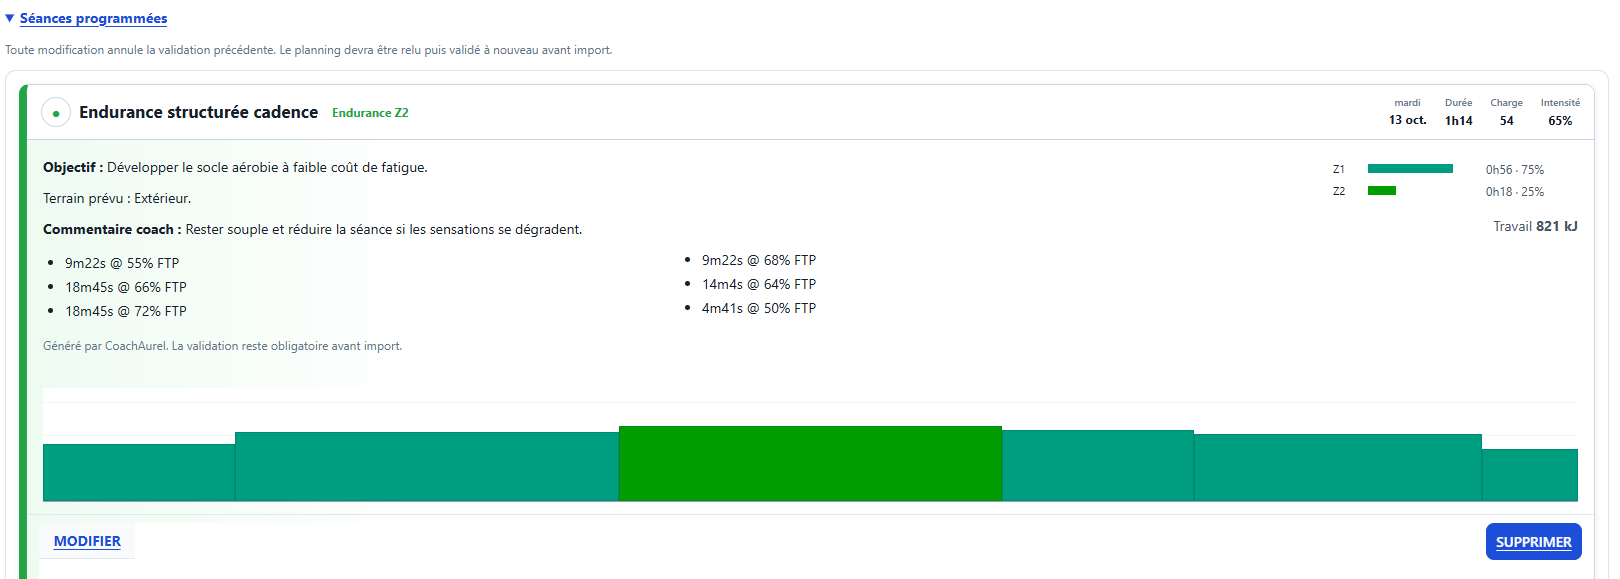Select the 64% FTP chart block
Screen dimensions: 1620x579
(1338, 467)
